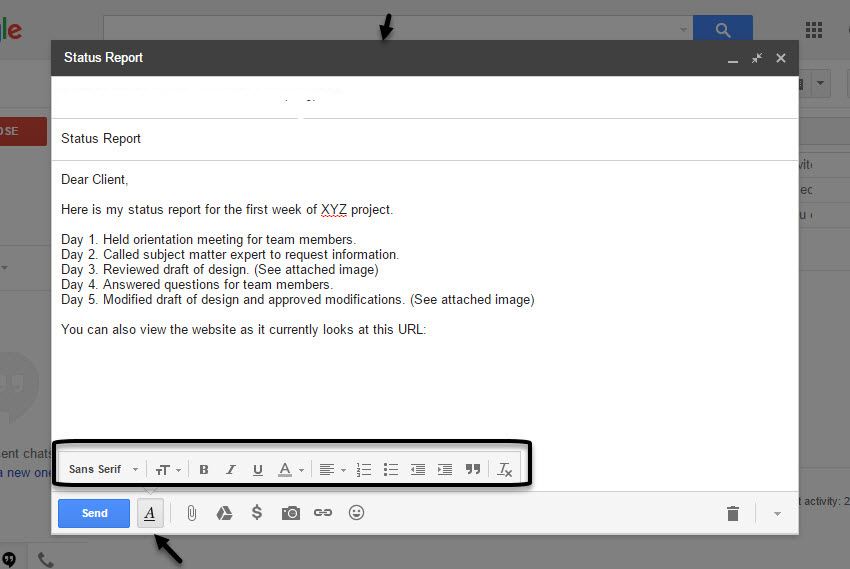Click the misspelled word XYZ
The height and width of the screenshot is (569, 850).
[x=333, y=210]
